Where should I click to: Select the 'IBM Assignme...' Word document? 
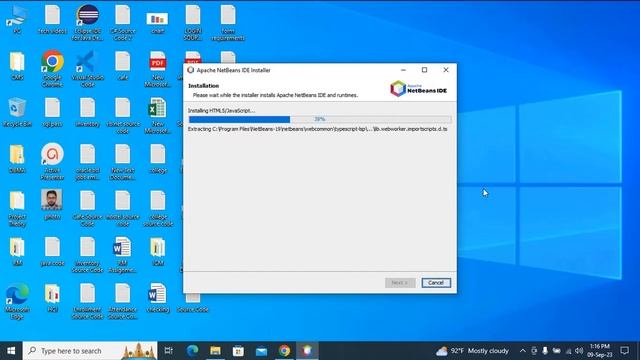pos(122,255)
